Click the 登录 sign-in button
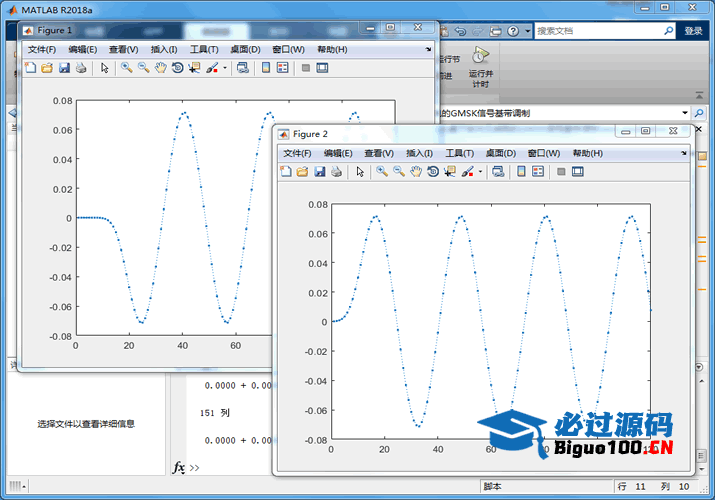Image resolution: width=715 pixels, height=500 pixels. (693, 31)
